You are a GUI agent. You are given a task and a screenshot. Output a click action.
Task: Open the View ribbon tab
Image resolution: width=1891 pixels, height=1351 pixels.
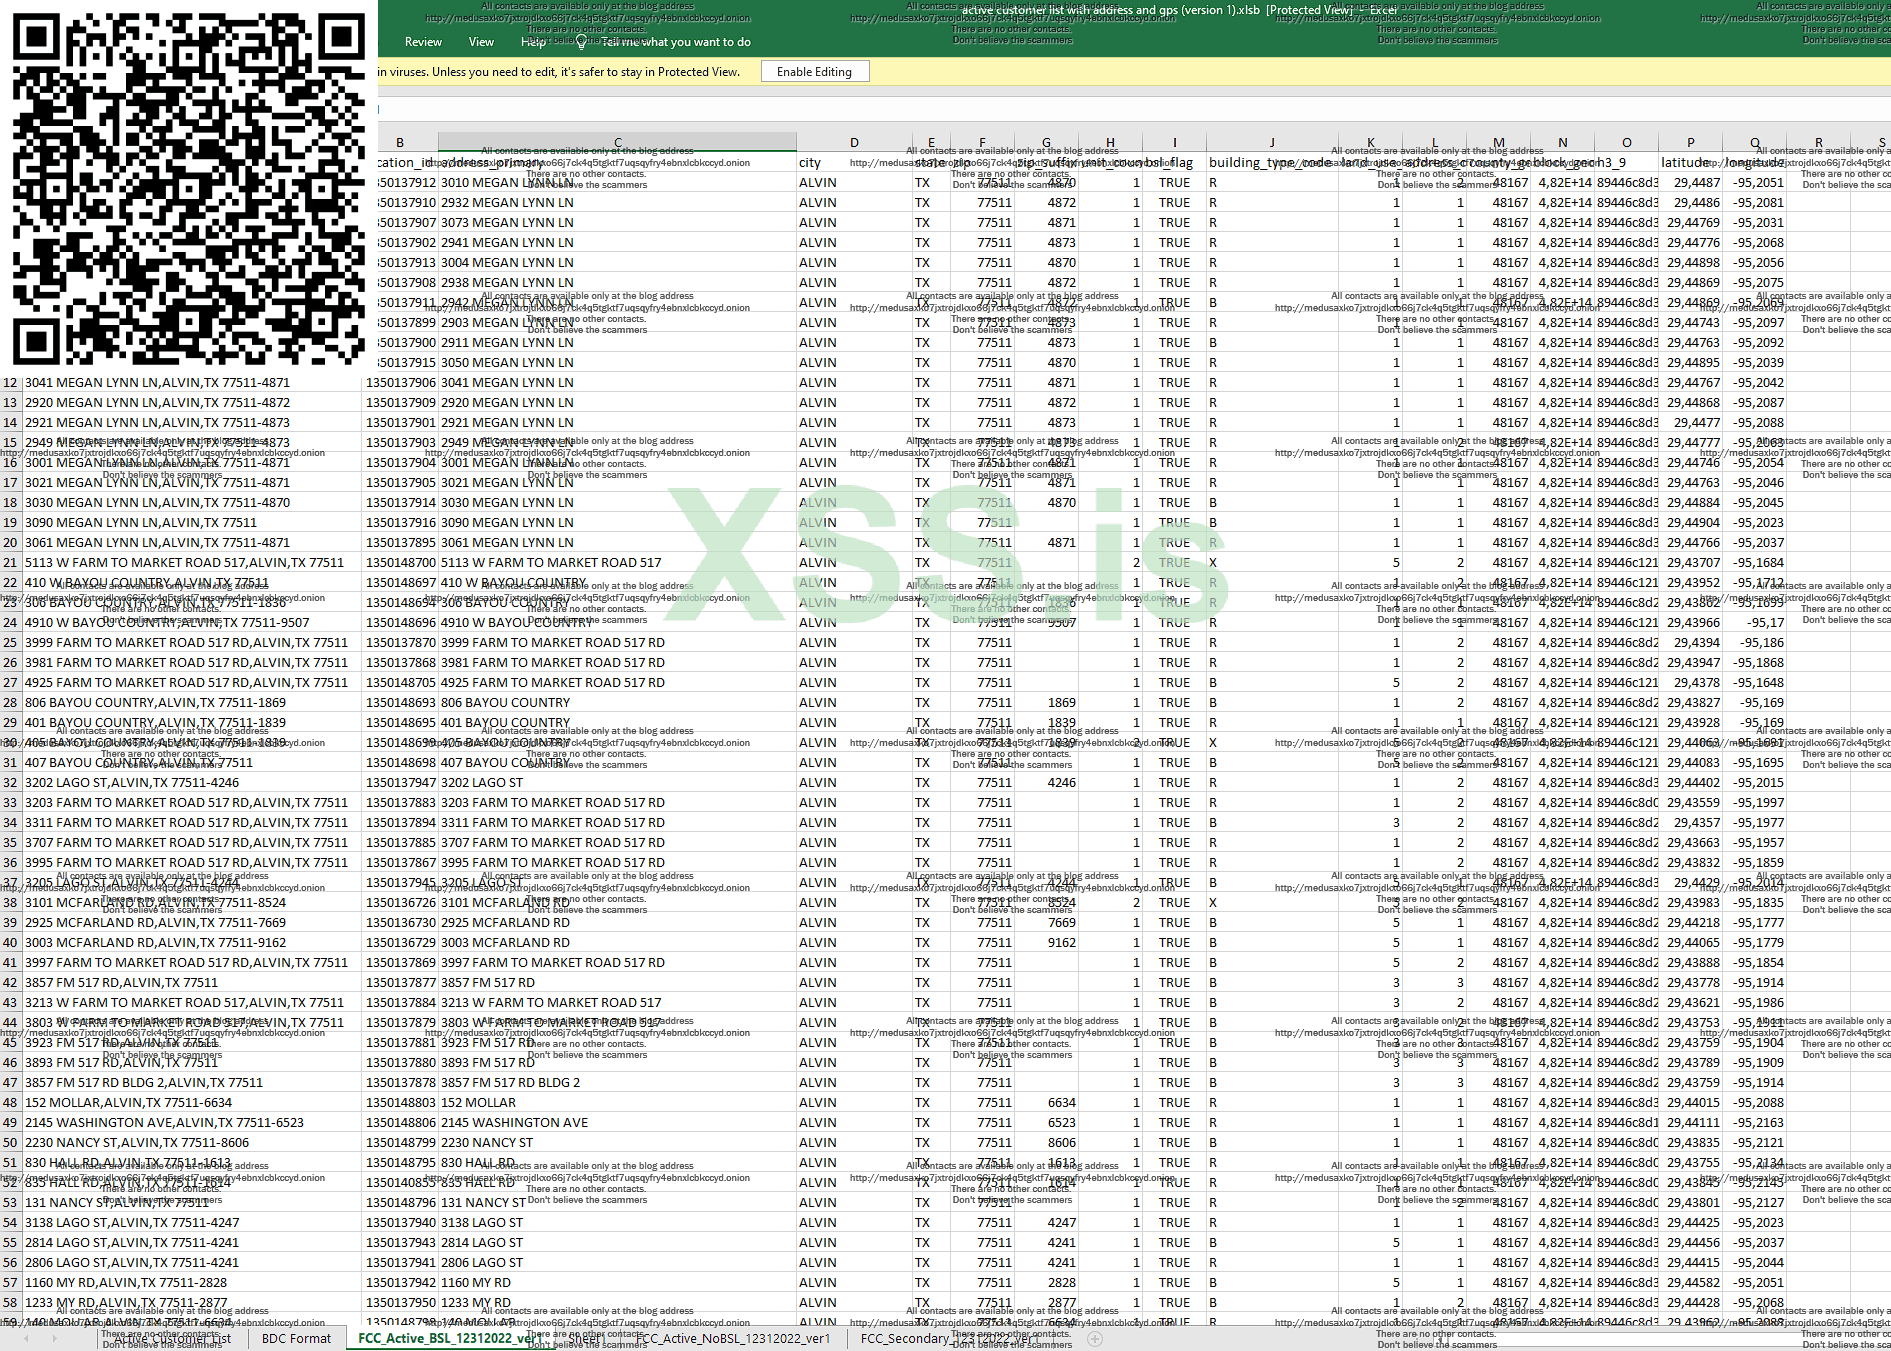pyautogui.click(x=481, y=42)
